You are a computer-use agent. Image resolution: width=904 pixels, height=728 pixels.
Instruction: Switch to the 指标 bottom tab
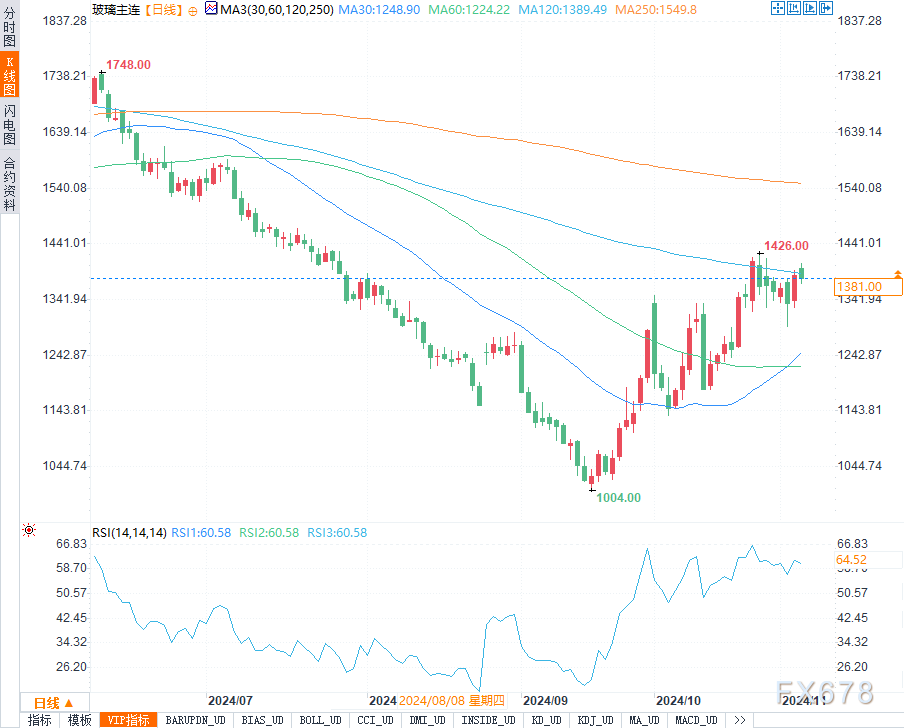coord(40,720)
